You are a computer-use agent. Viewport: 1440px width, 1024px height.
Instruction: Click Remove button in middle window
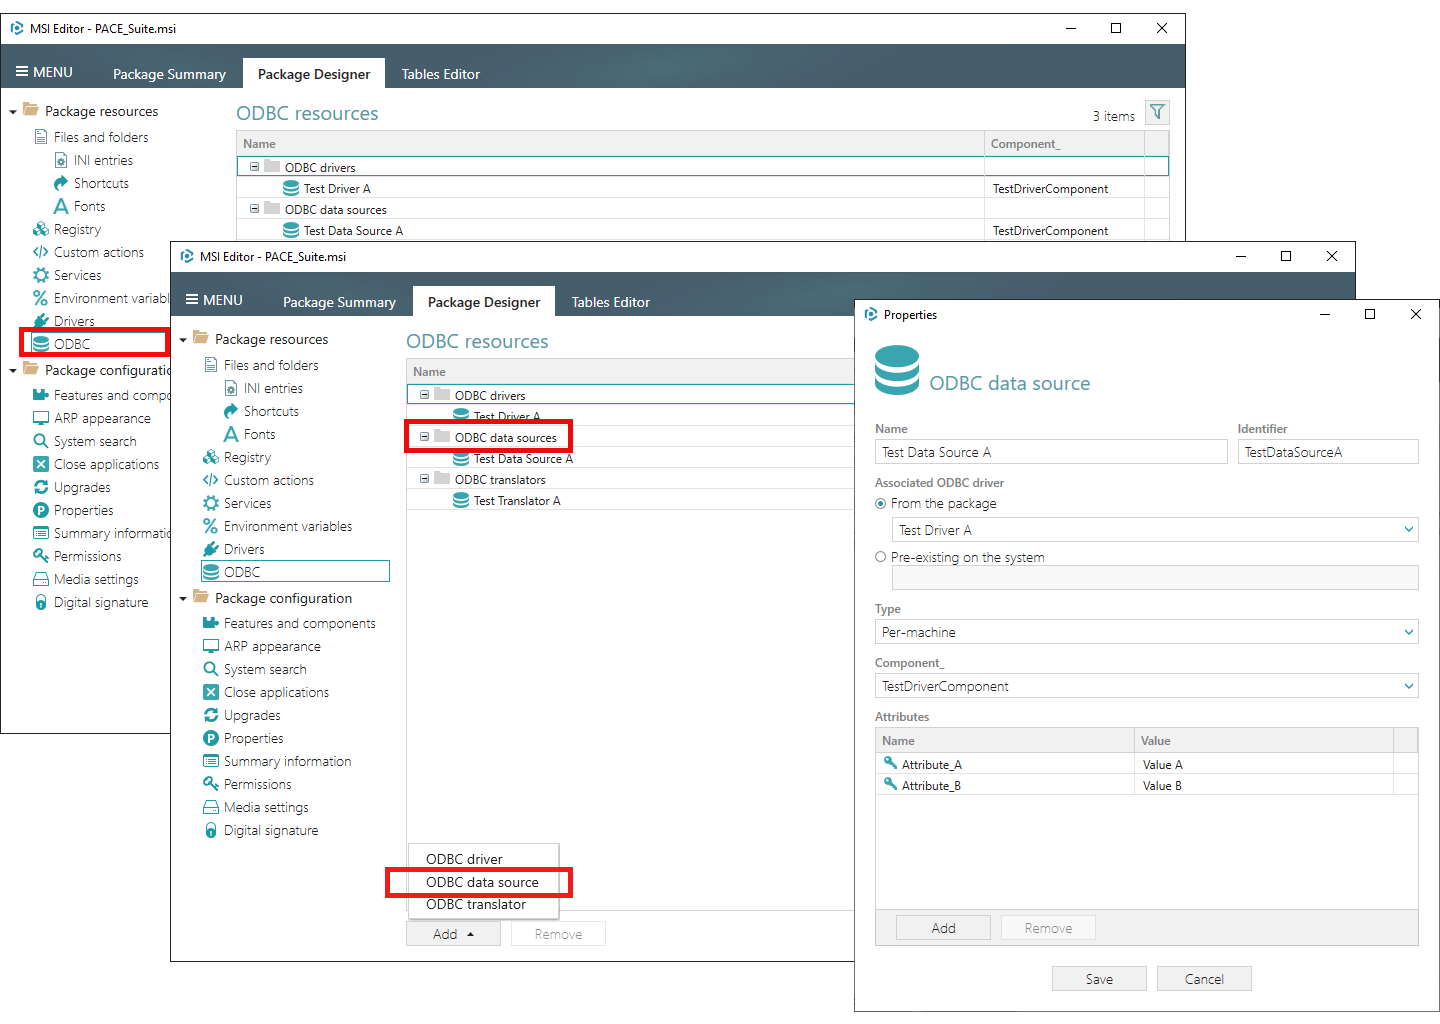tap(558, 934)
